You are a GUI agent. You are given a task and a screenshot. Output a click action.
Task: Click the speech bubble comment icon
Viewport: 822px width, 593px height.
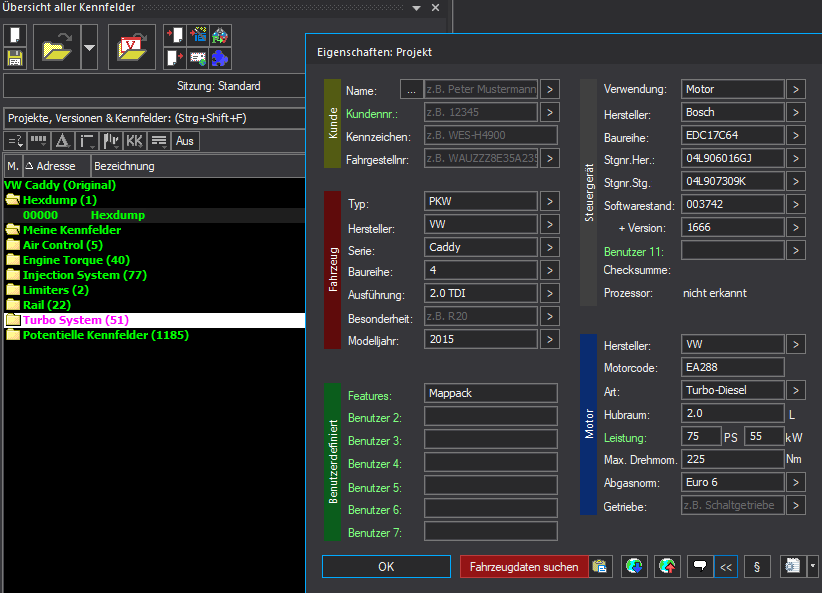[701, 567]
